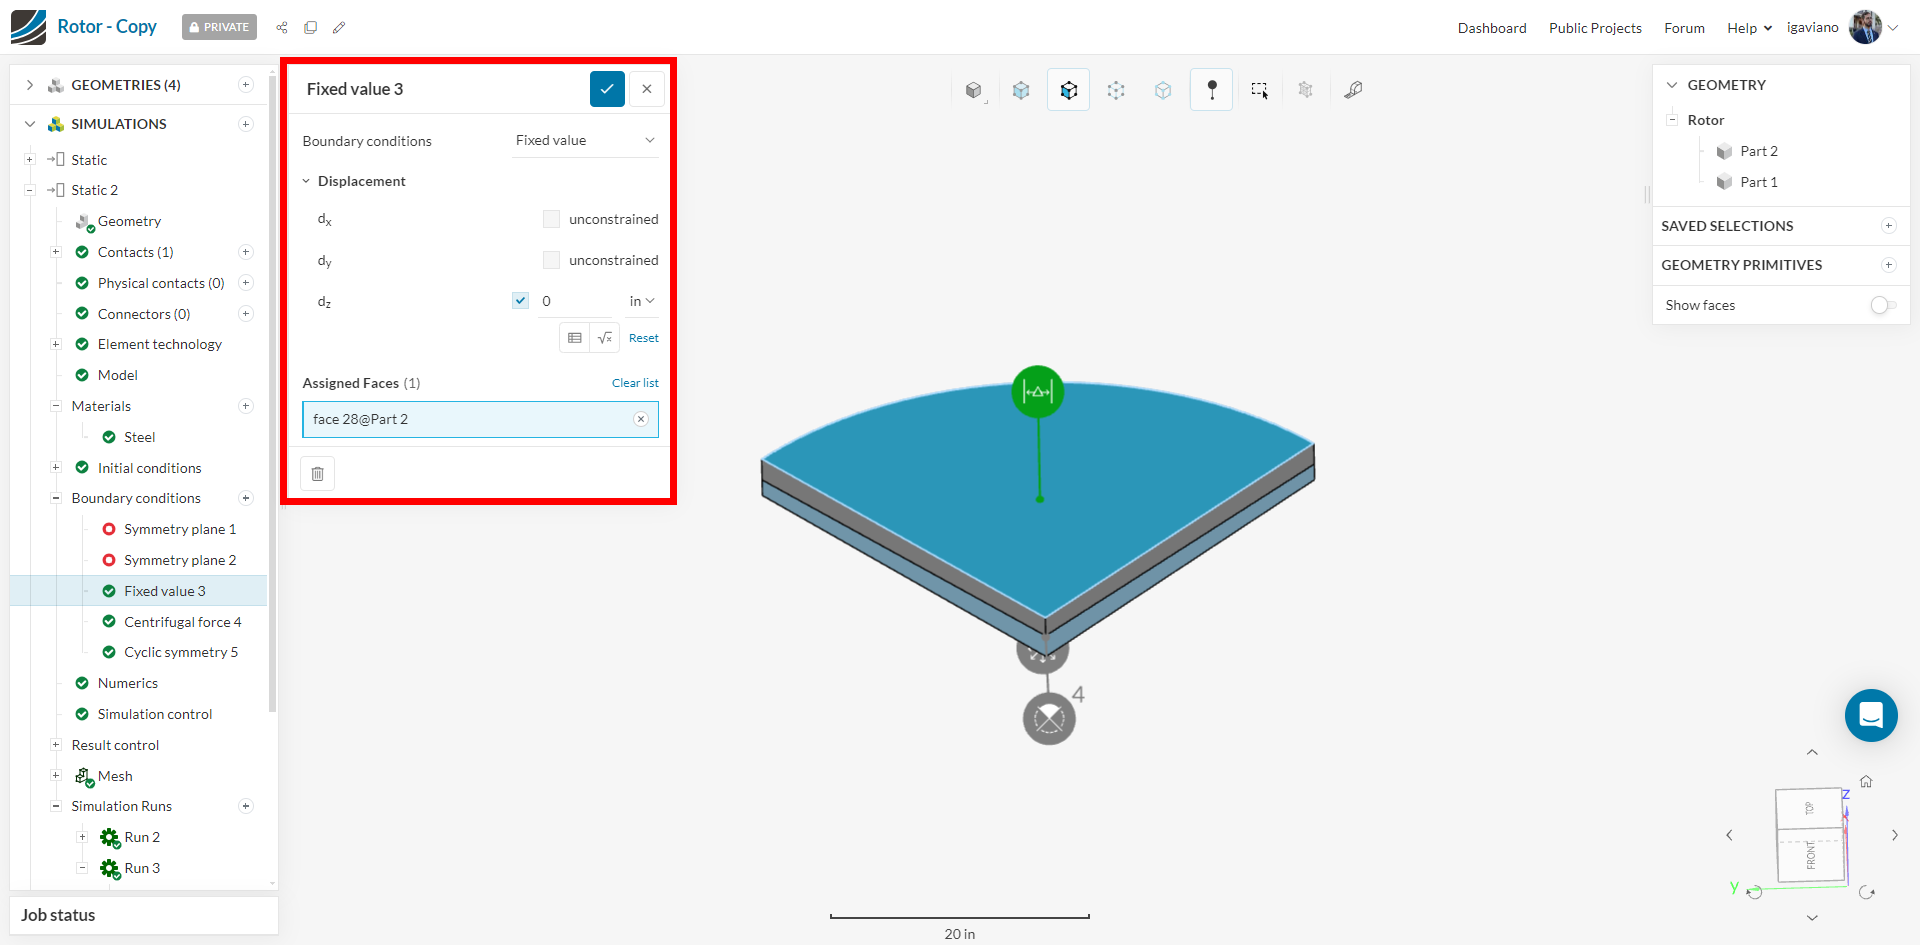Rotate view right with the arrow
Image resolution: width=1920 pixels, height=945 pixels.
tap(1894, 835)
